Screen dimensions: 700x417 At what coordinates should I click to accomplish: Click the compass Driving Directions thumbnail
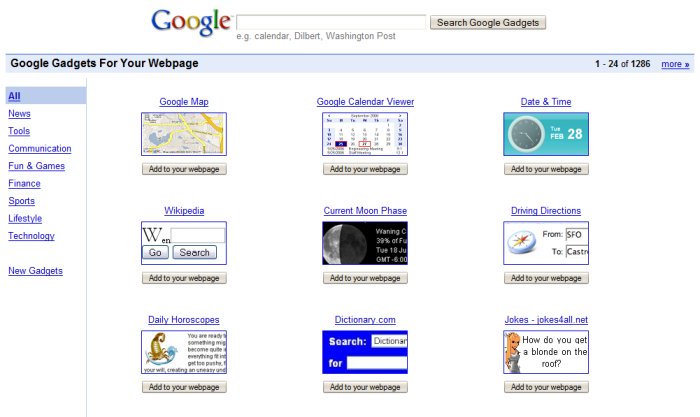(546, 243)
